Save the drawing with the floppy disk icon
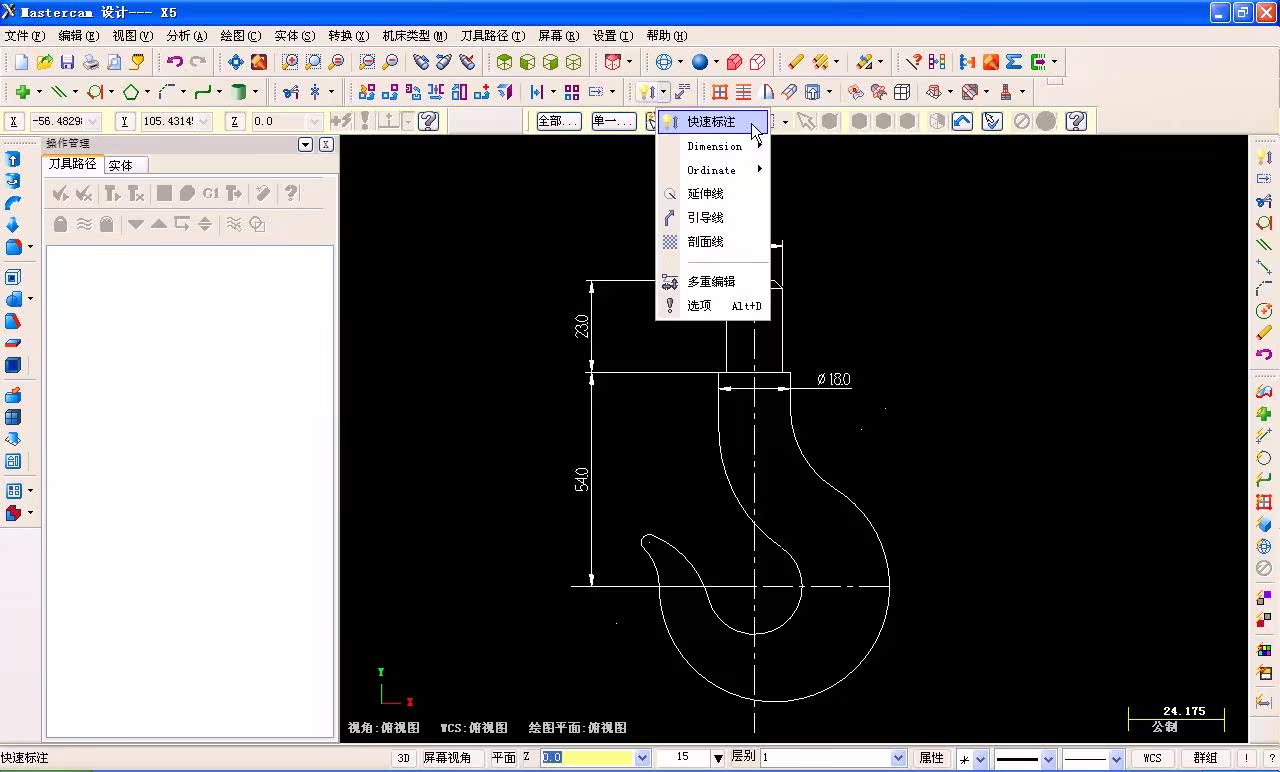This screenshot has width=1280, height=772. [x=67, y=62]
